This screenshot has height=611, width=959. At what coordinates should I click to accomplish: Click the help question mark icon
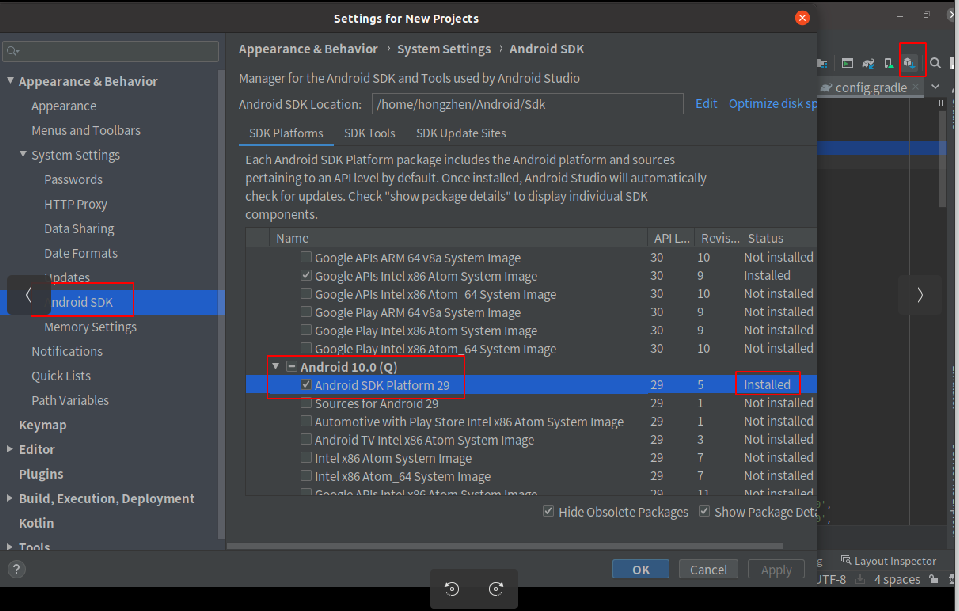tap(16, 570)
